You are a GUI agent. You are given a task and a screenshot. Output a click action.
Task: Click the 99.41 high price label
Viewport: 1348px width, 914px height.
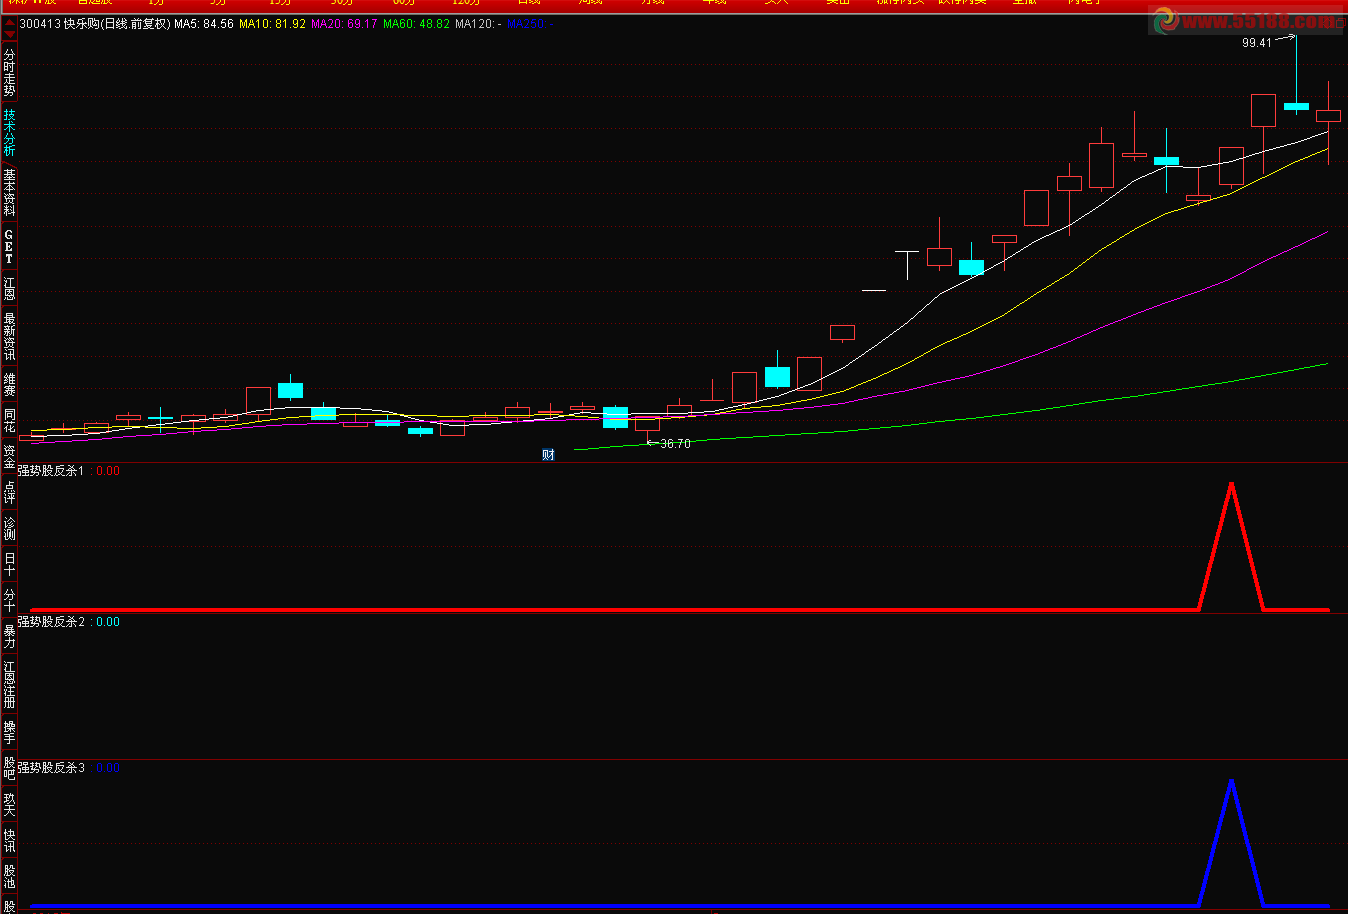click(x=1257, y=43)
